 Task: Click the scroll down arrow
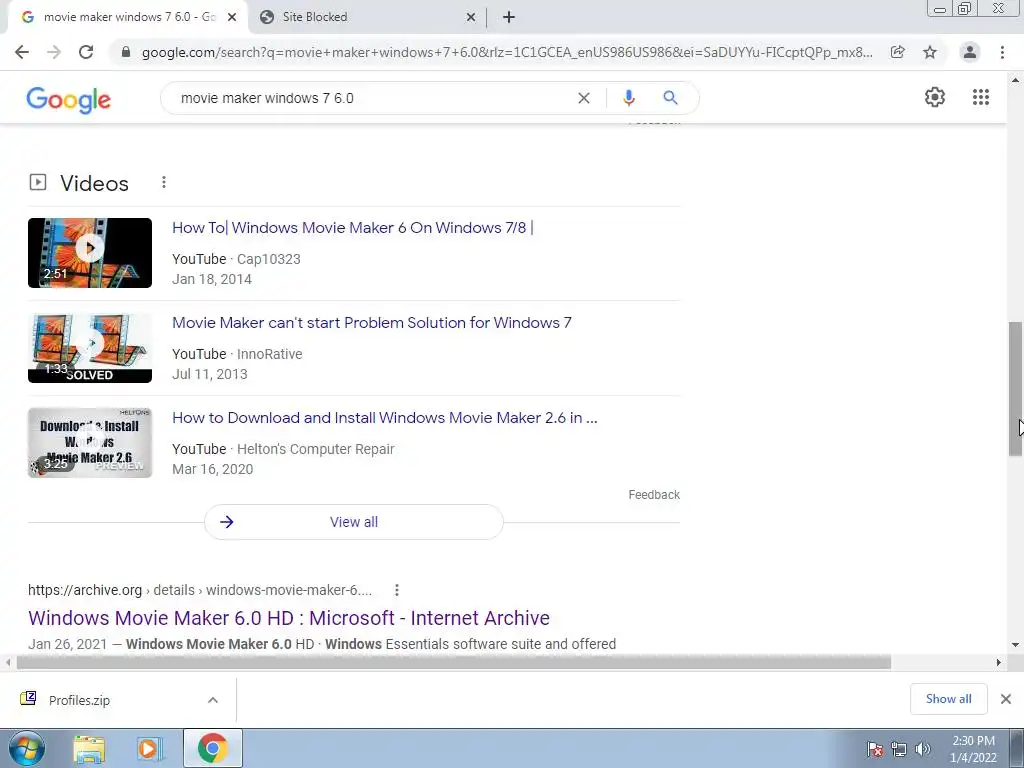tap(1016, 645)
